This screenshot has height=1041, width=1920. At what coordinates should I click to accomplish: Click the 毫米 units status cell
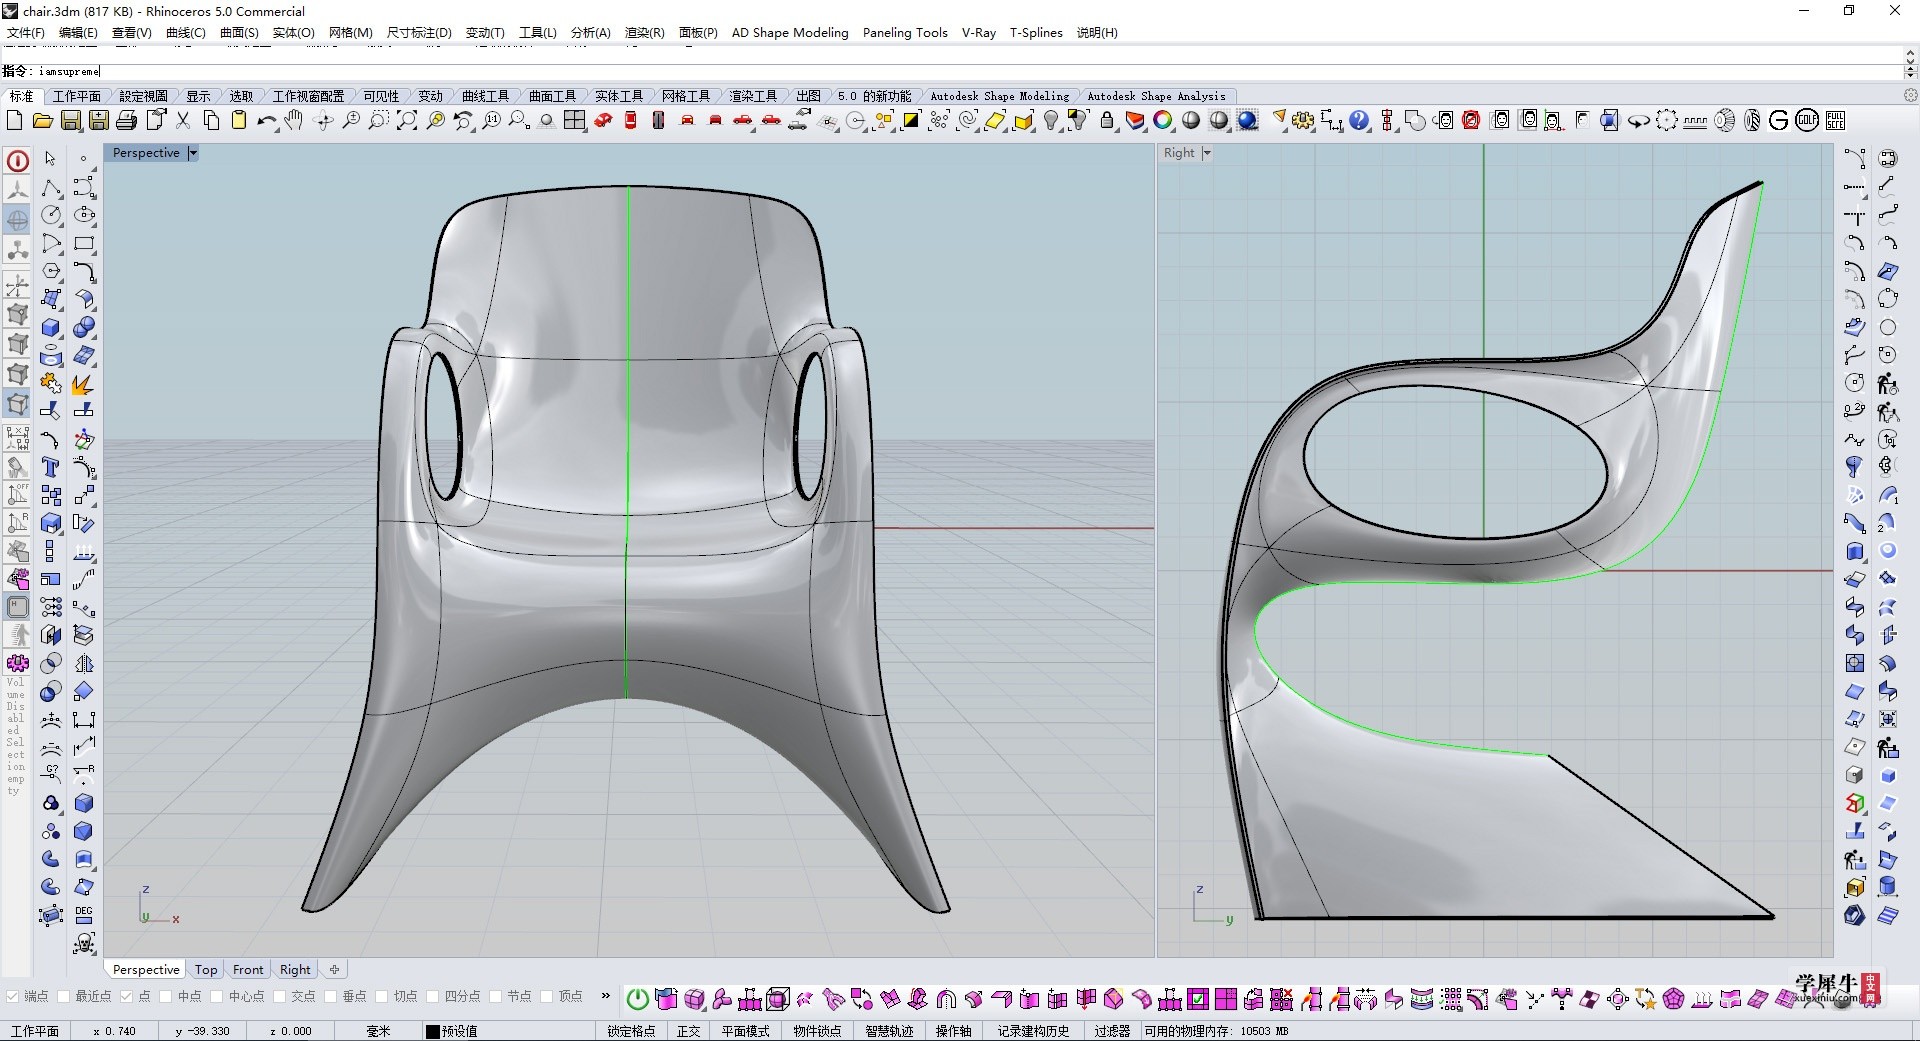(x=378, y=1031)
